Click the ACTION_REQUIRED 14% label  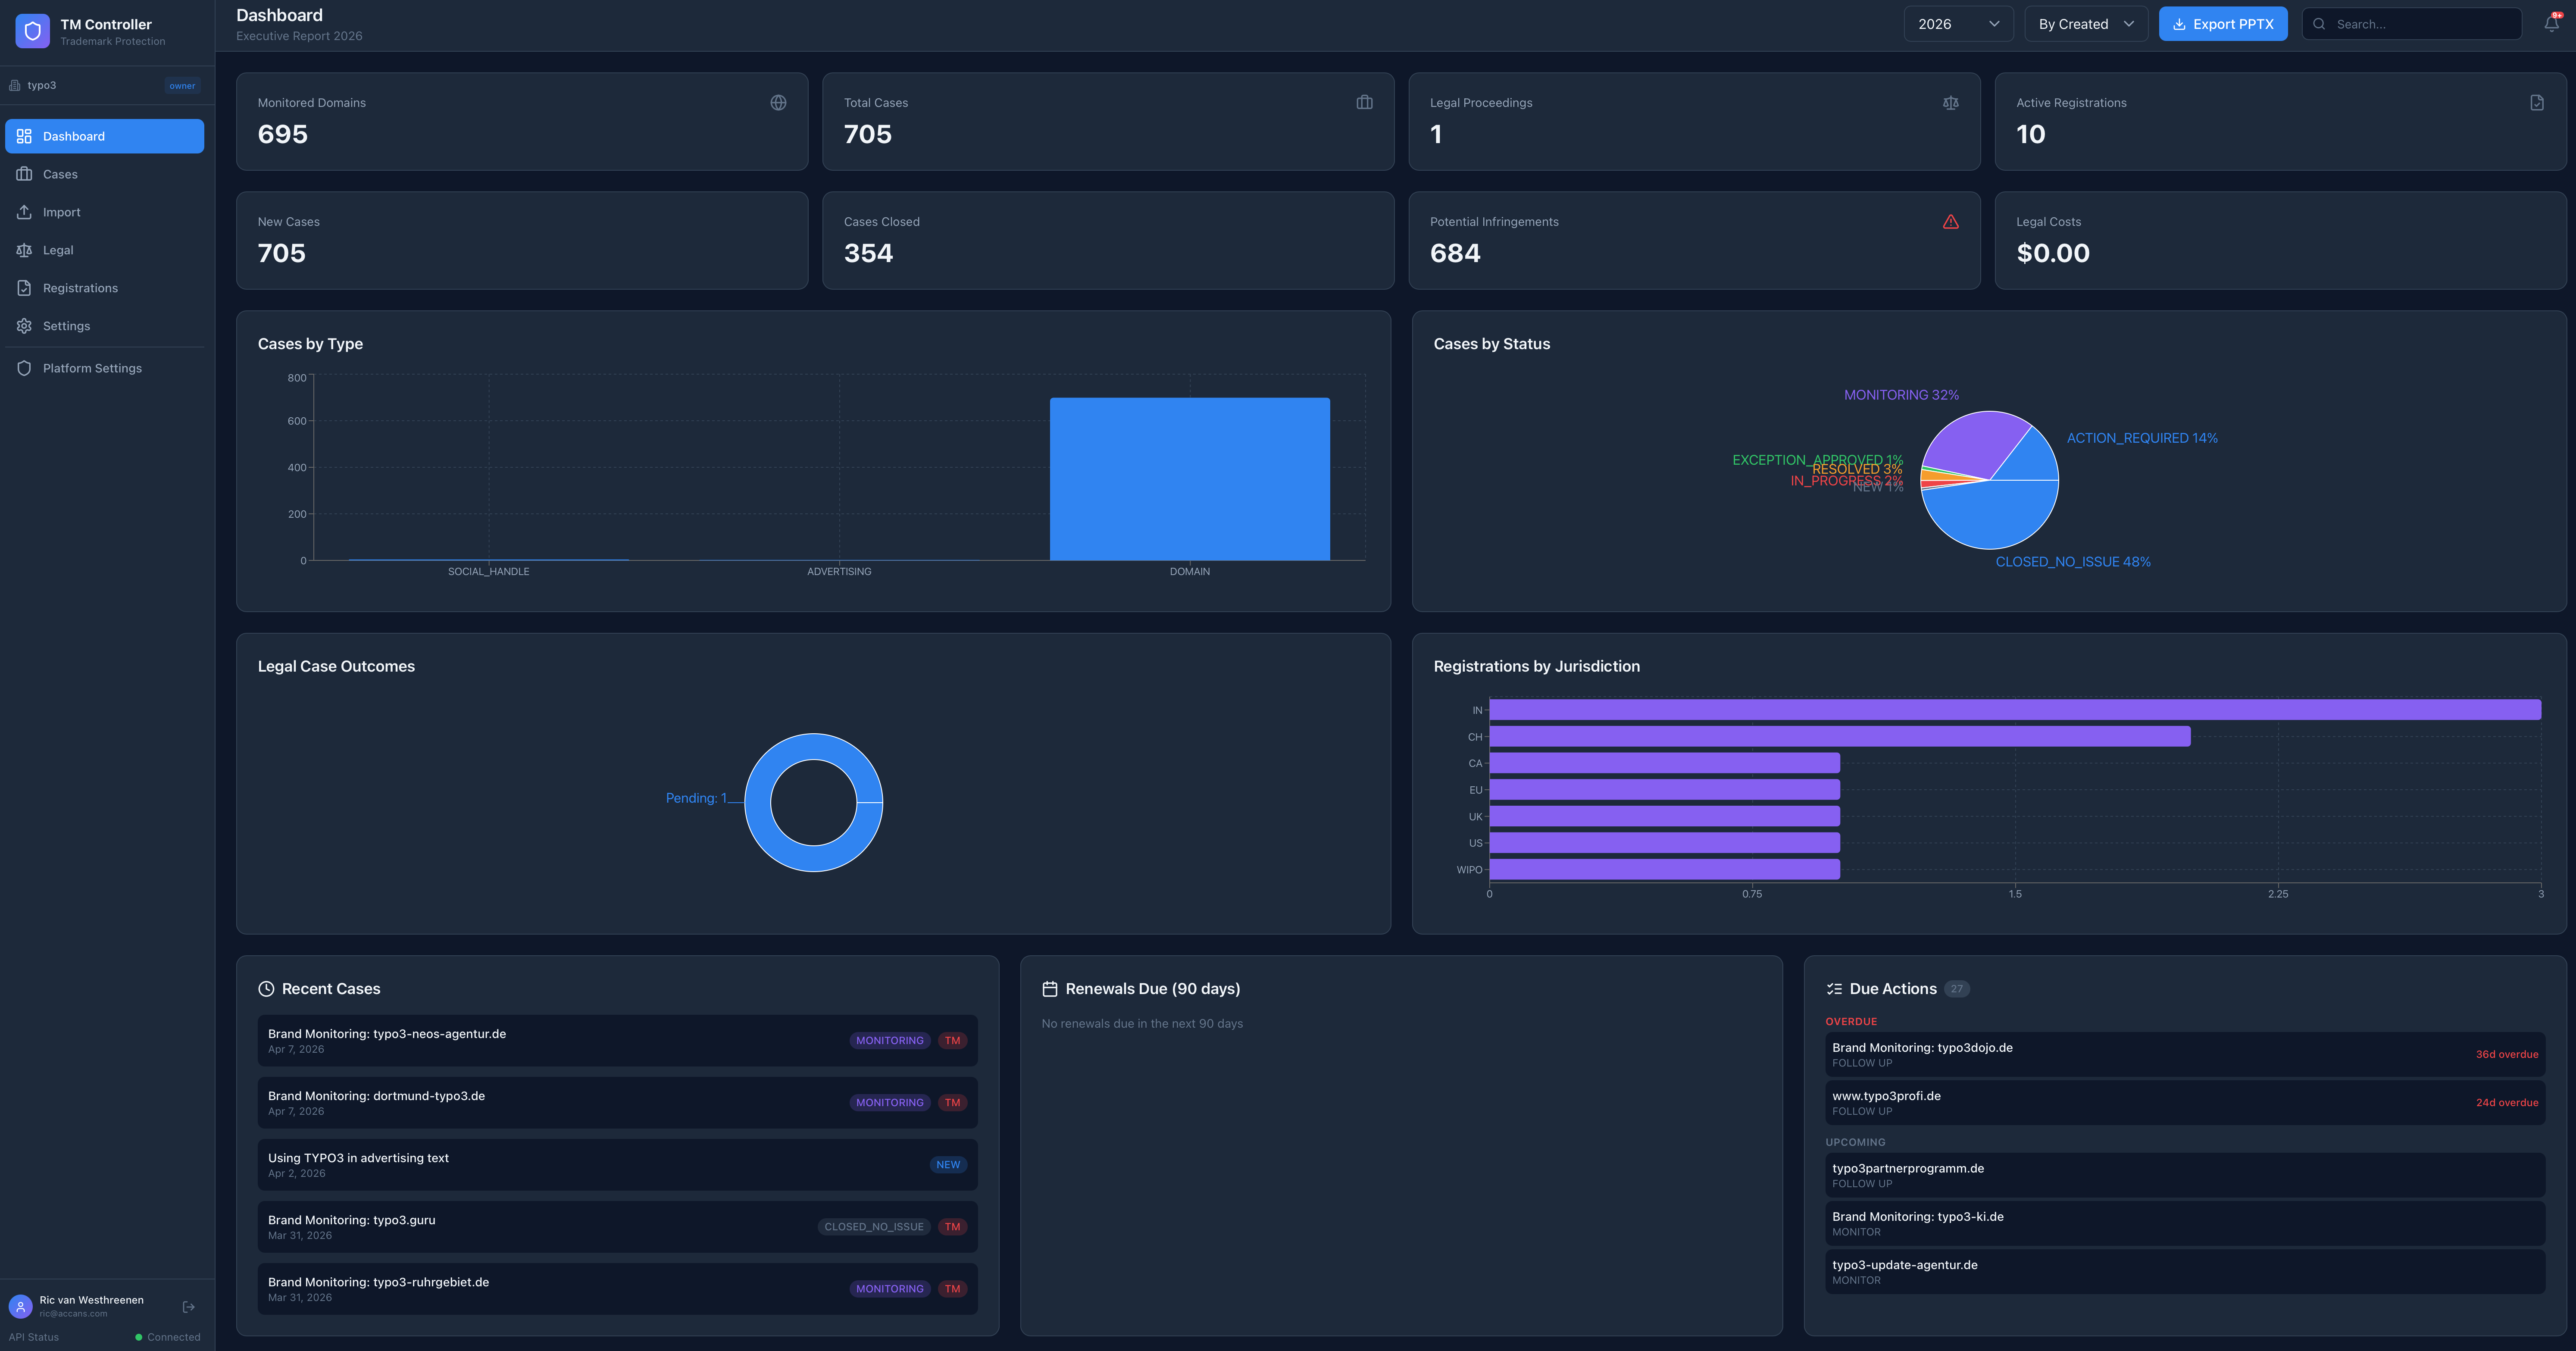[x=2142, y=438]
